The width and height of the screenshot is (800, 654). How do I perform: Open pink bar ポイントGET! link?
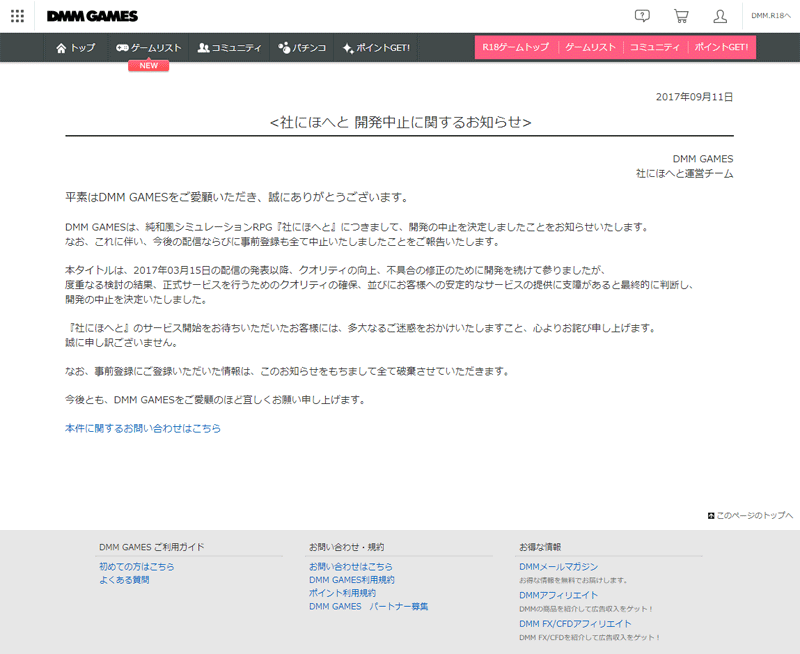pos(721,47)
